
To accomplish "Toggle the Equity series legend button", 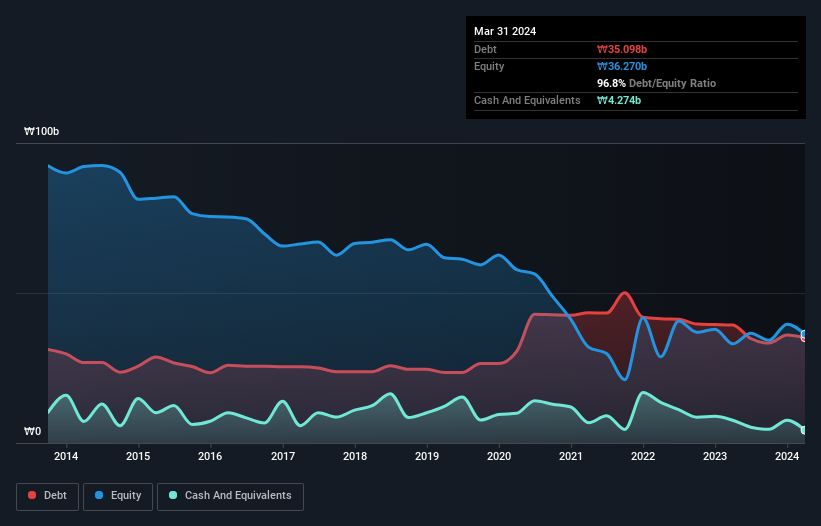I will point(118,496).
